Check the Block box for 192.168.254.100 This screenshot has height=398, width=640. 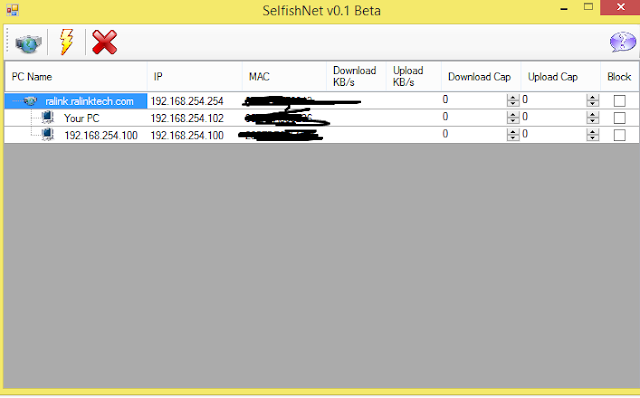tap(619, 135)
